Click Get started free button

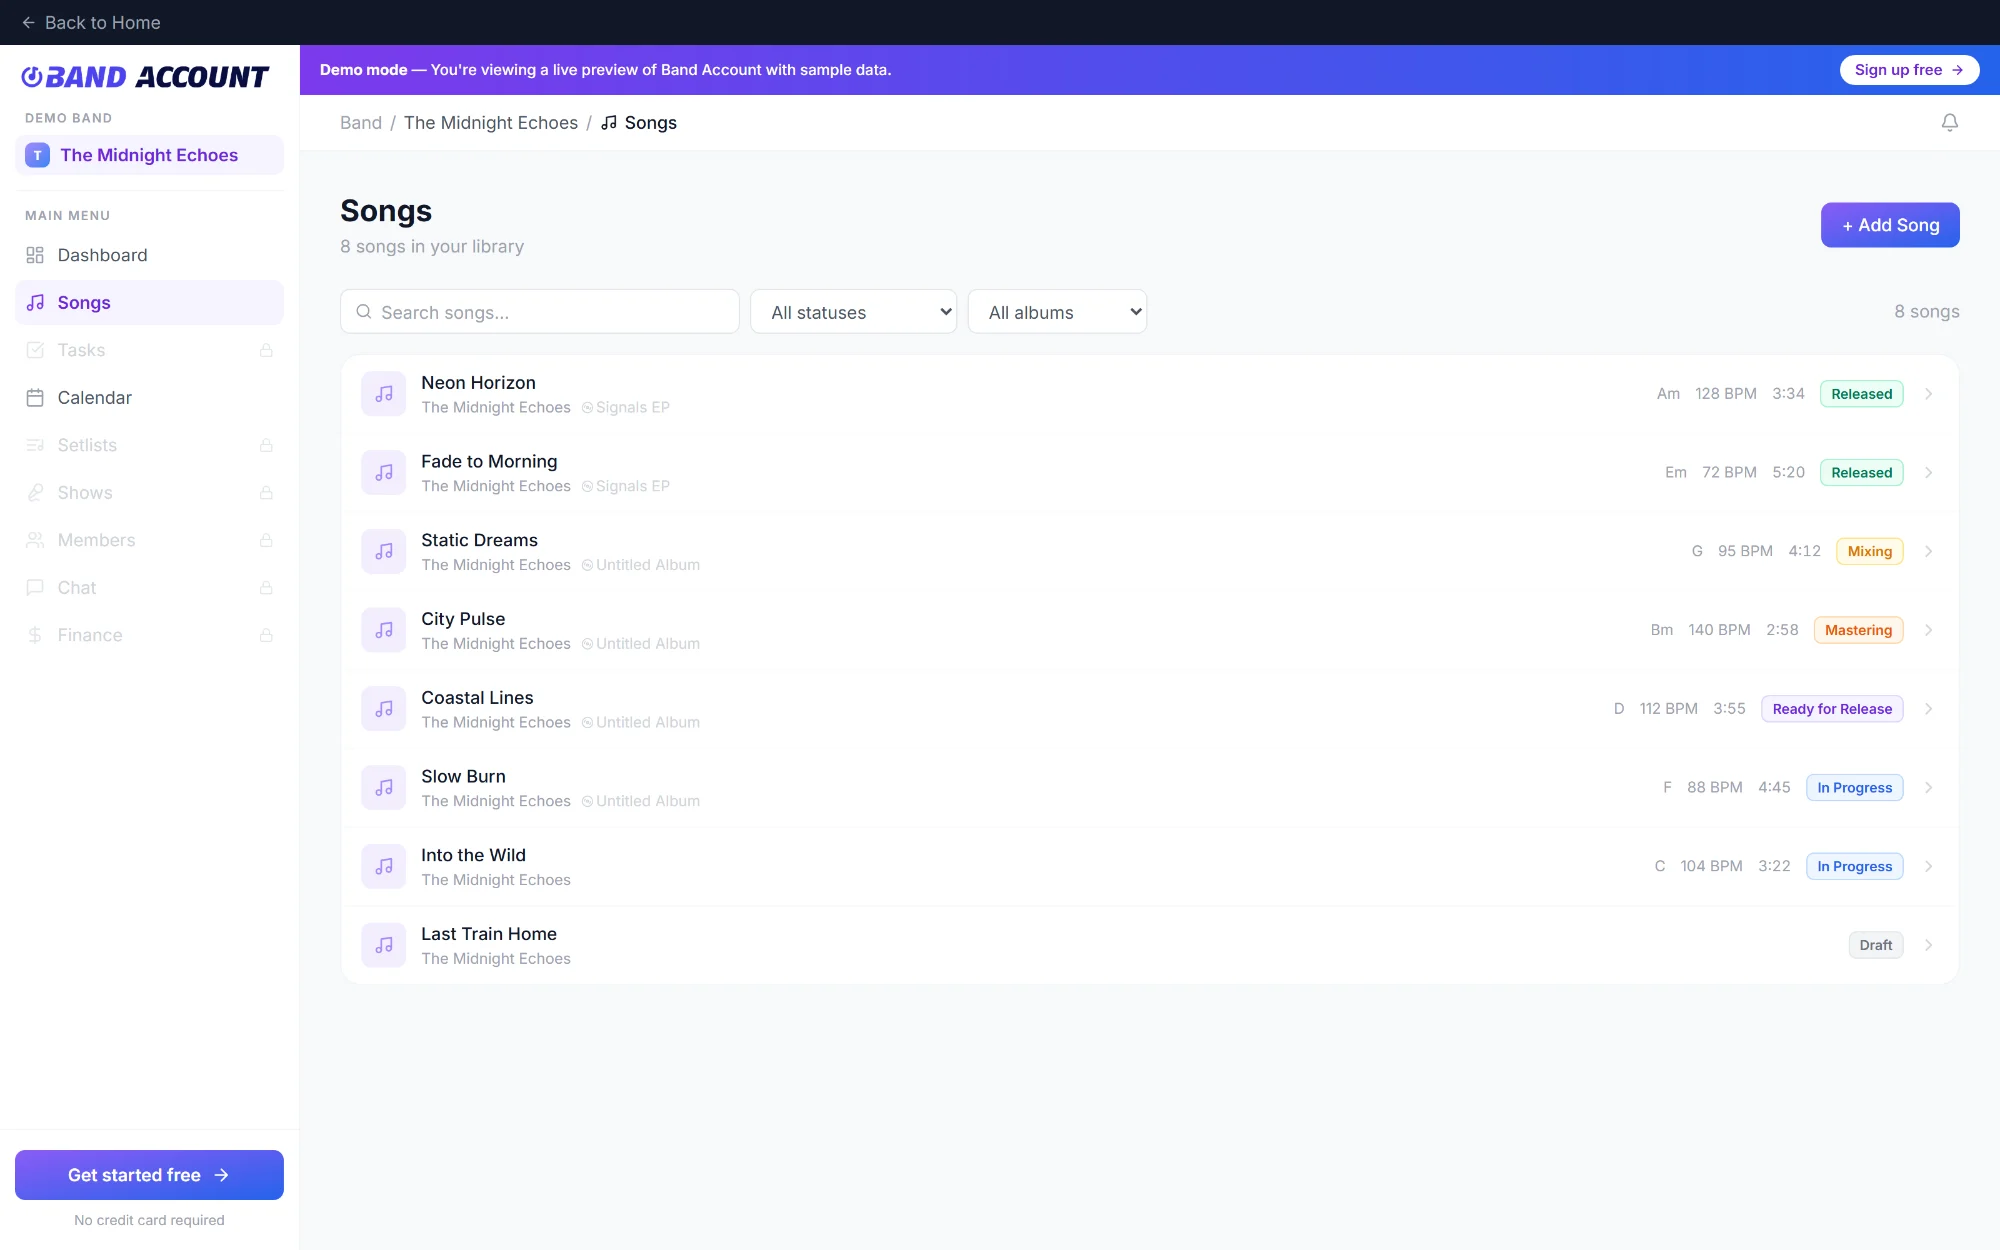(x=149, y=1175)
